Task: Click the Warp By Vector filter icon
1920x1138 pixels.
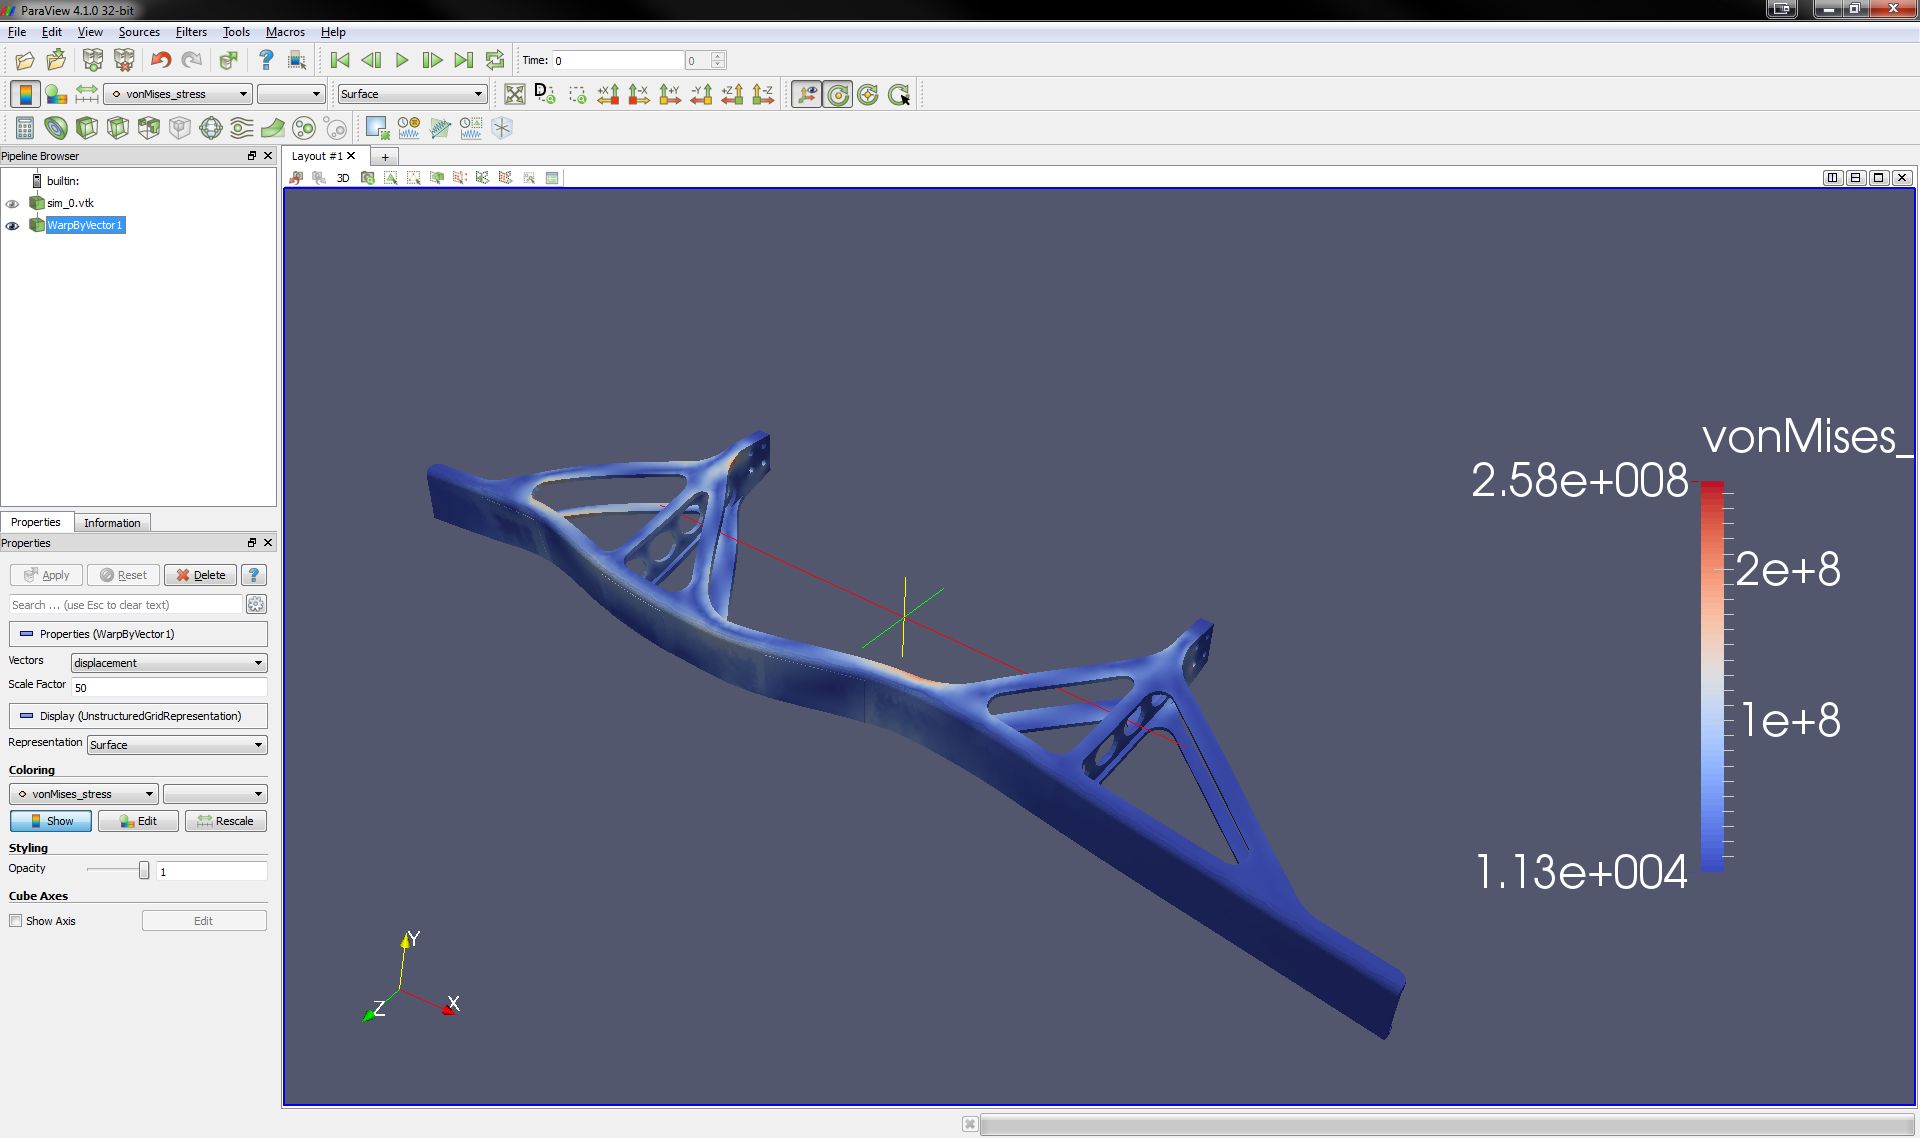Action: (x=273, y=128)
